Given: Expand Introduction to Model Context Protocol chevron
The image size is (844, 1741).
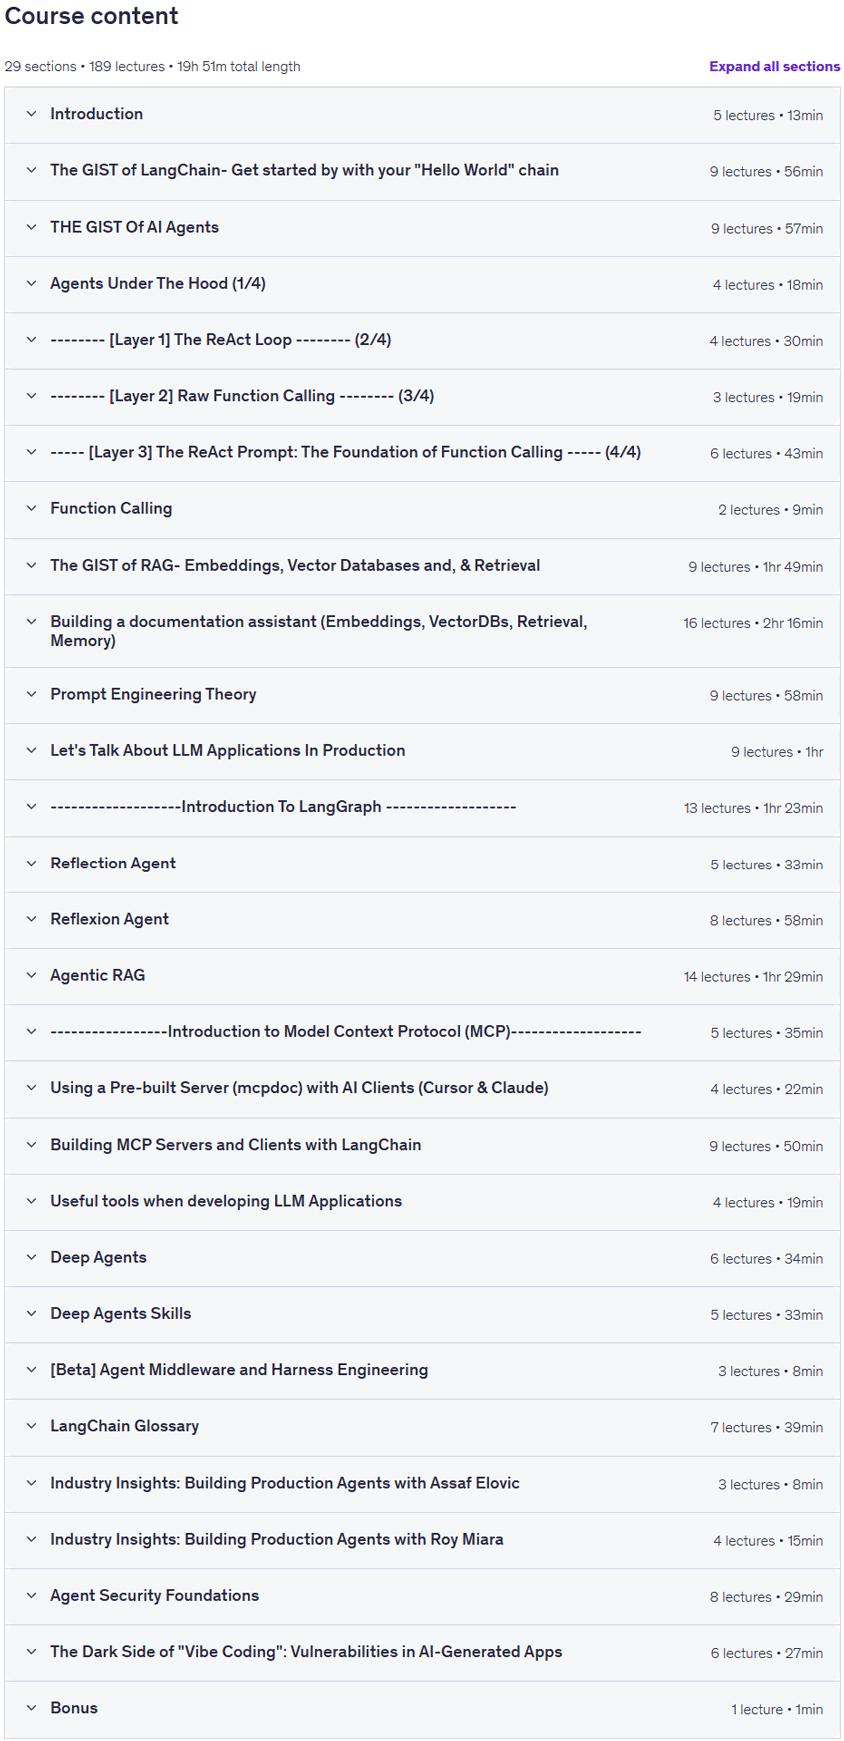Looking at the screenshot, I should [31, 1031].
